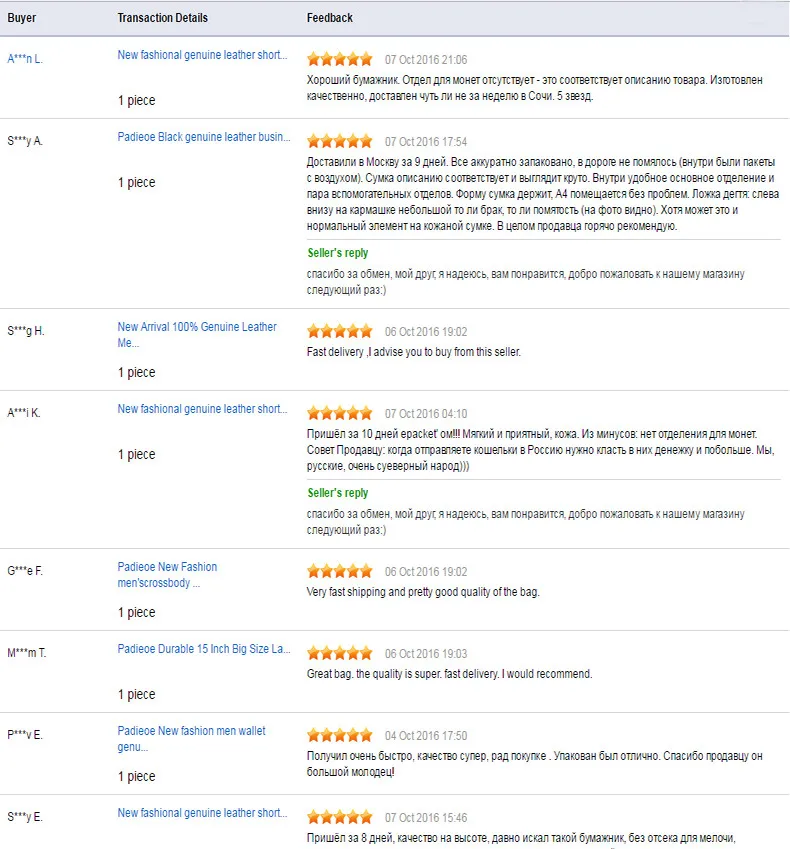Click the star rating on S***g H. review
Image resolution: width=790 pixels, height=849 pixels.
[x=339, y=331]
